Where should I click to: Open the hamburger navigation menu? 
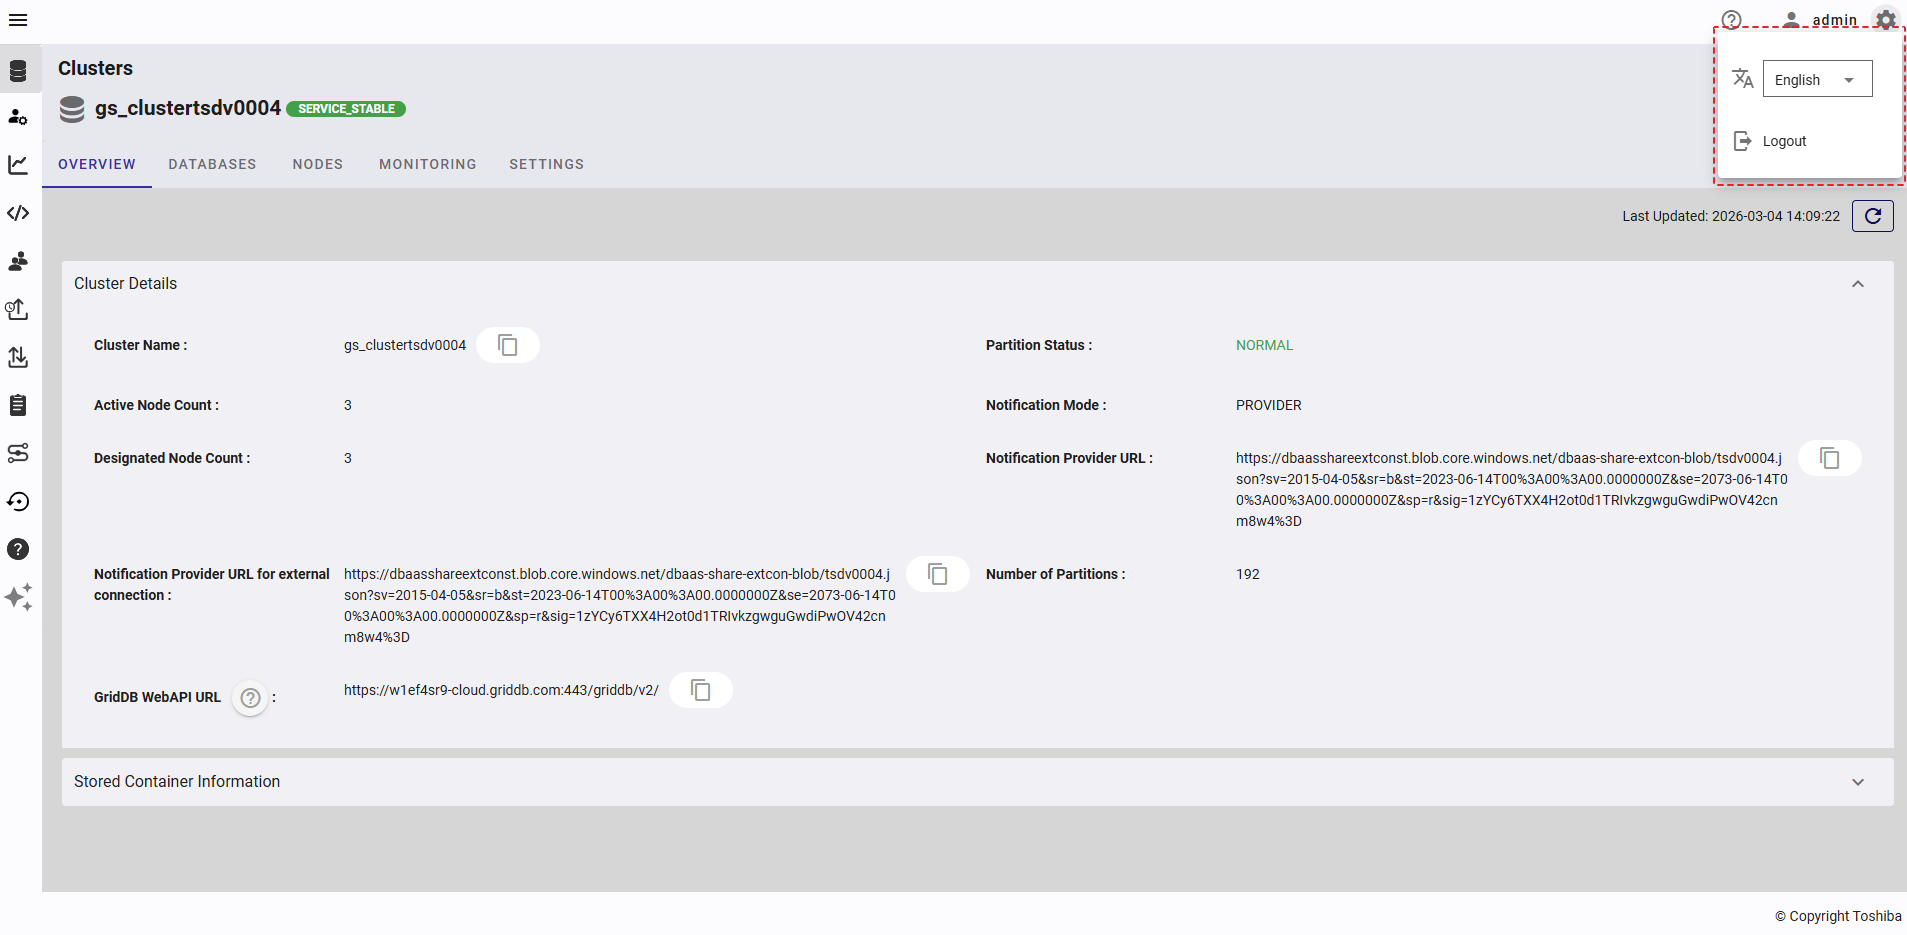[18, 20]
